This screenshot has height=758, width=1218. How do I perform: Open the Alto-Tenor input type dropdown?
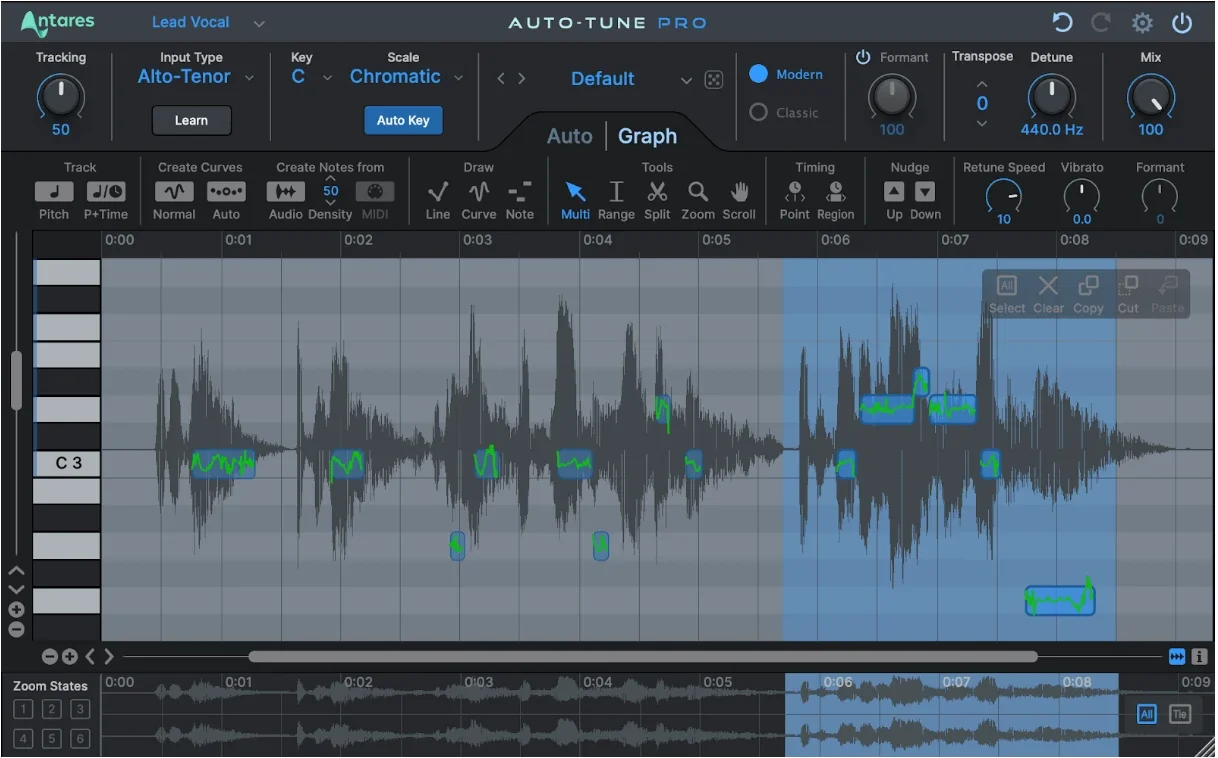pos(195,77)
